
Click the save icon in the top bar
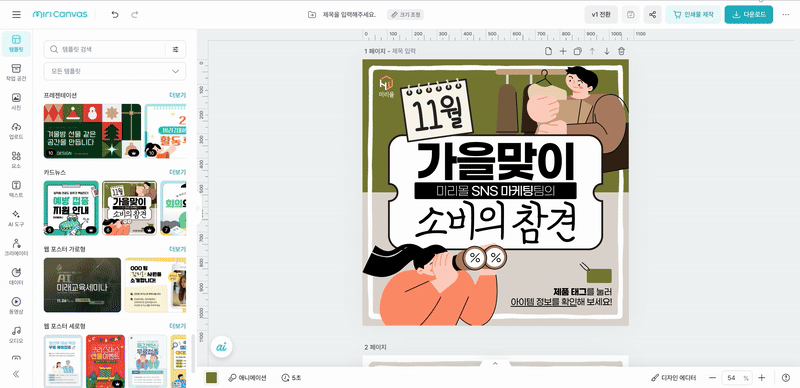[631, 14]
